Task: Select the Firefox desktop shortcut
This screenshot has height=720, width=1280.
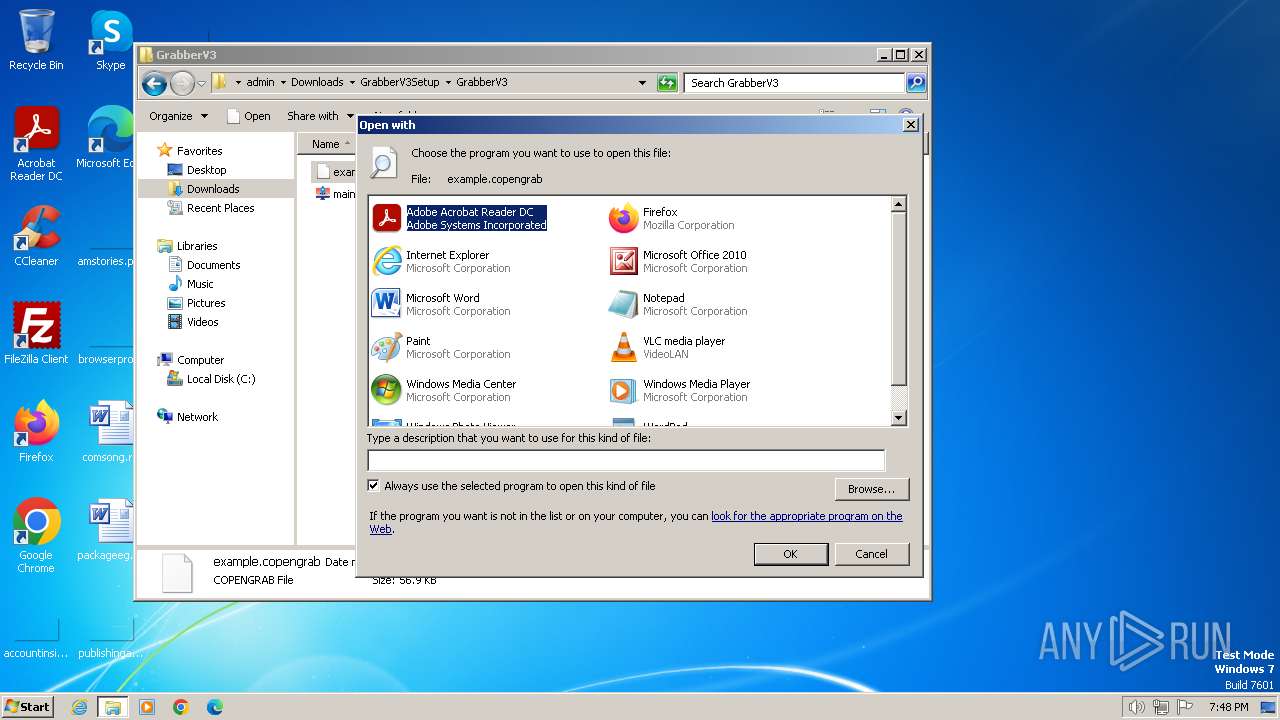Action: coord(36,432)
